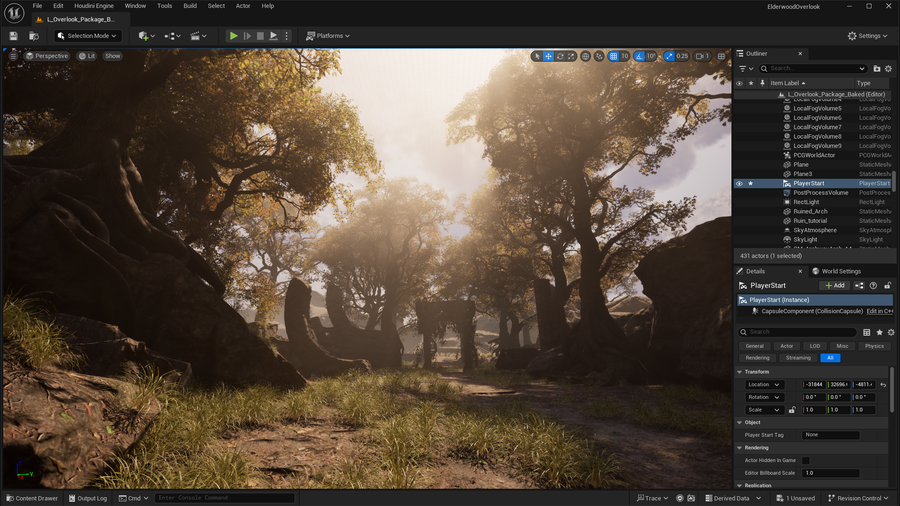Click the Save Current Level icon

pyautogui.click(x=14, y=36)
